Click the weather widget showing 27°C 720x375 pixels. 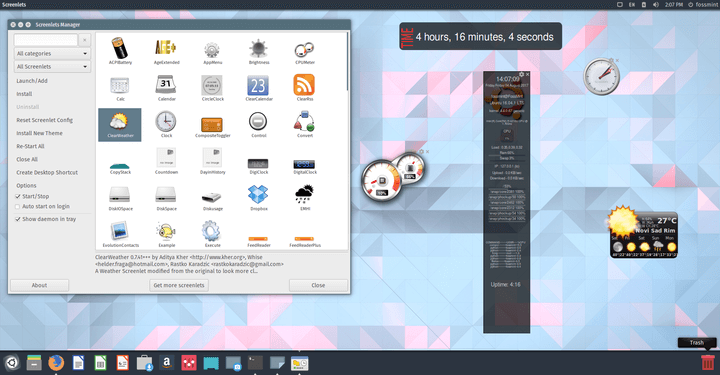pyautogui.click(x=642, y=233)
